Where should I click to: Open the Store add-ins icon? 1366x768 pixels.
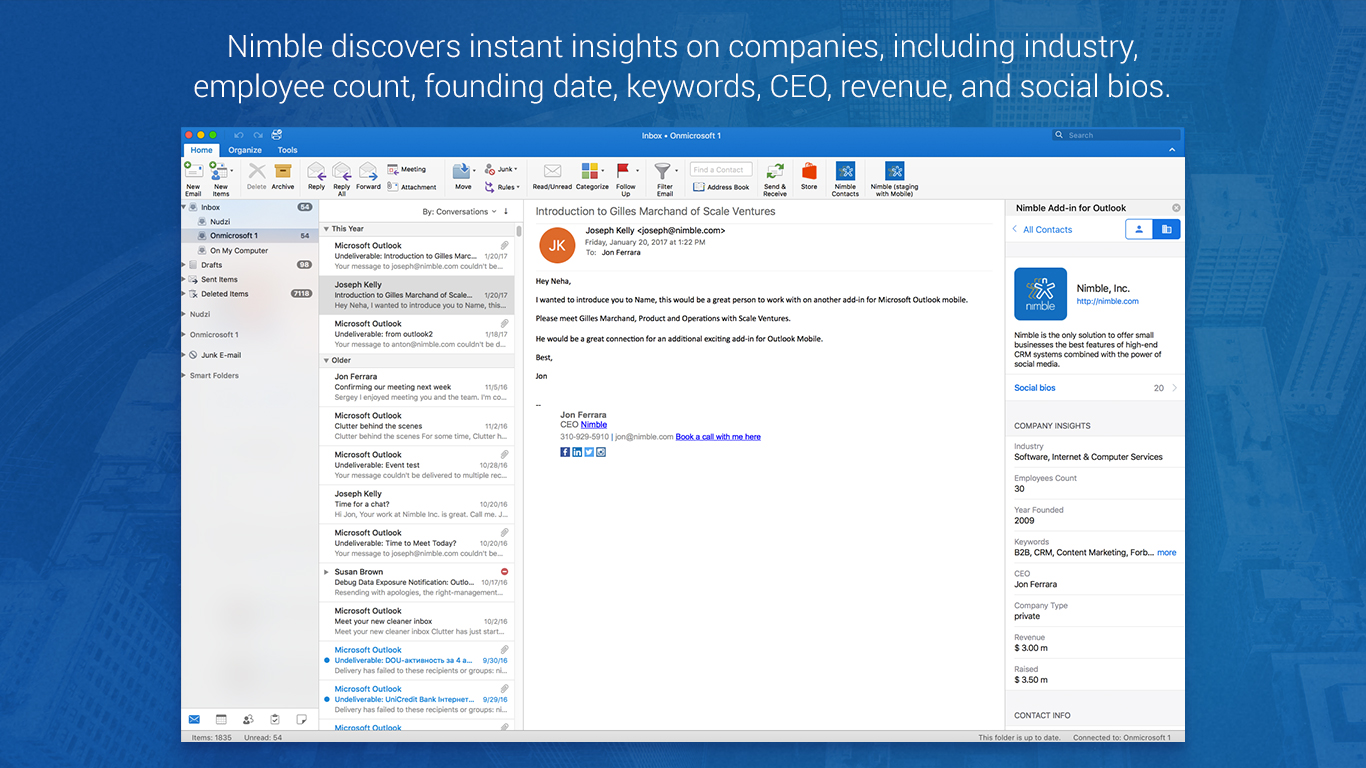coord(809,171)
